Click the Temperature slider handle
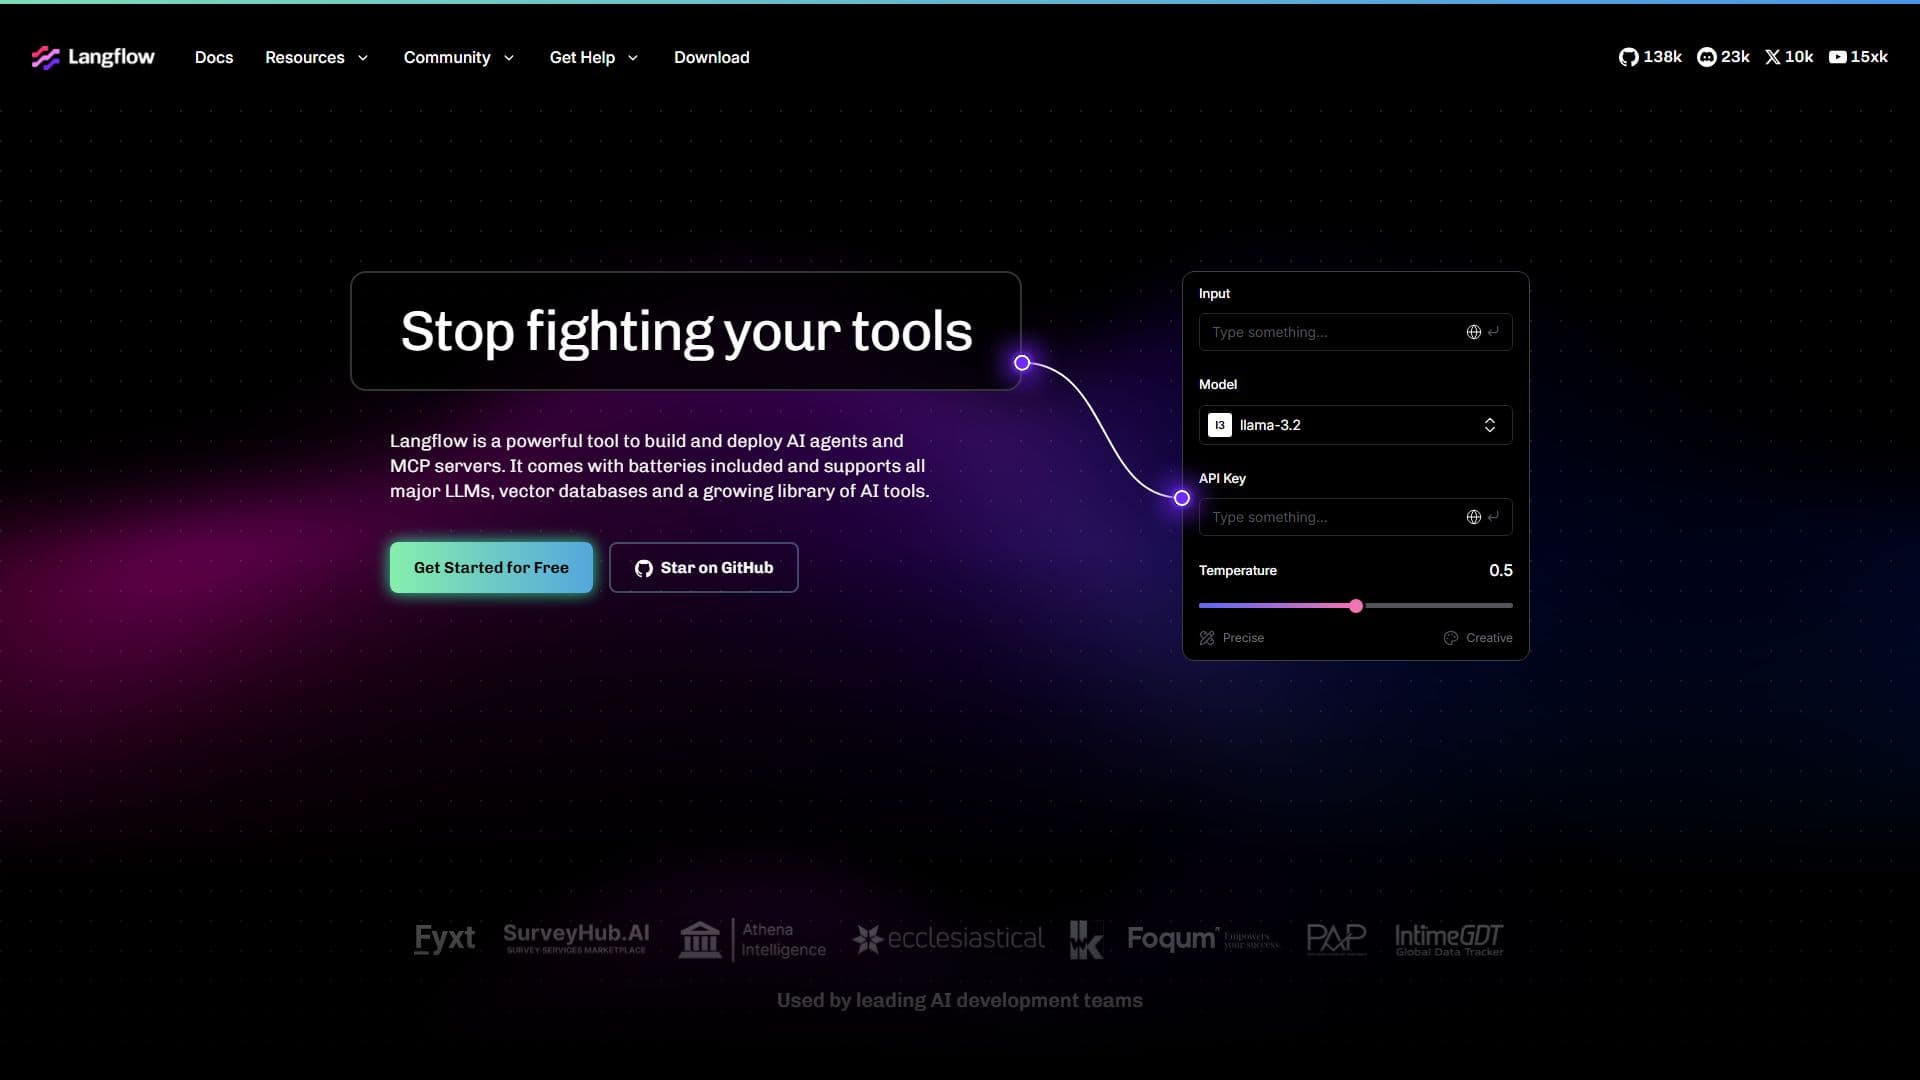The height and width of the screenshot is (1080, 1920). click(1356, 606)
